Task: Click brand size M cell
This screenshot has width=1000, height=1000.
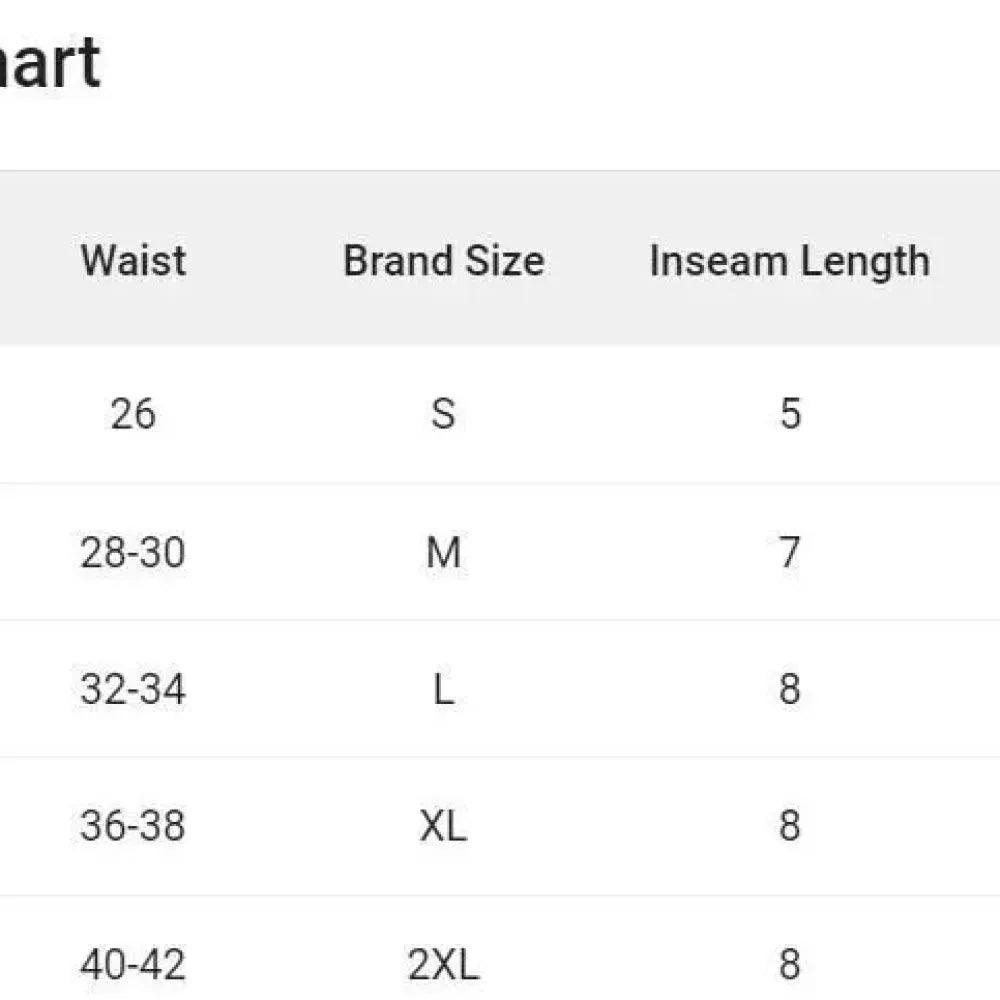Action: (x=443, y=552)
